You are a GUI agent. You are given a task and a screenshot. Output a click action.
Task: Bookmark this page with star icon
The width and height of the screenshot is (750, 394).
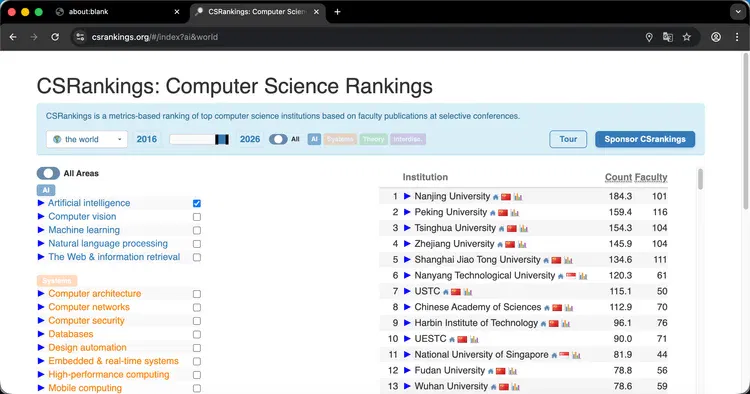coord(686,37)
